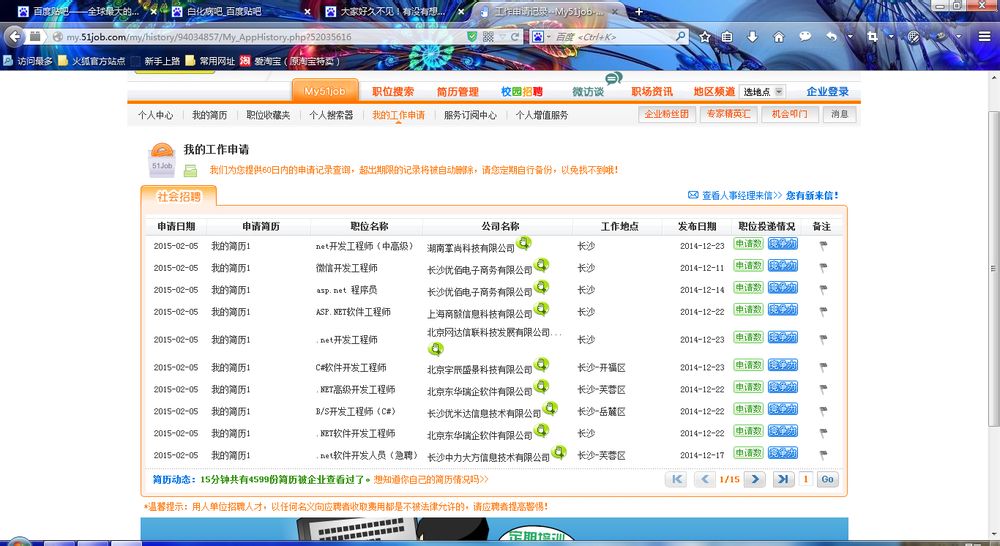Click note flag for 微信开发工程师 row
This screenshot has height=546, width=1000.
pos(823,268)
